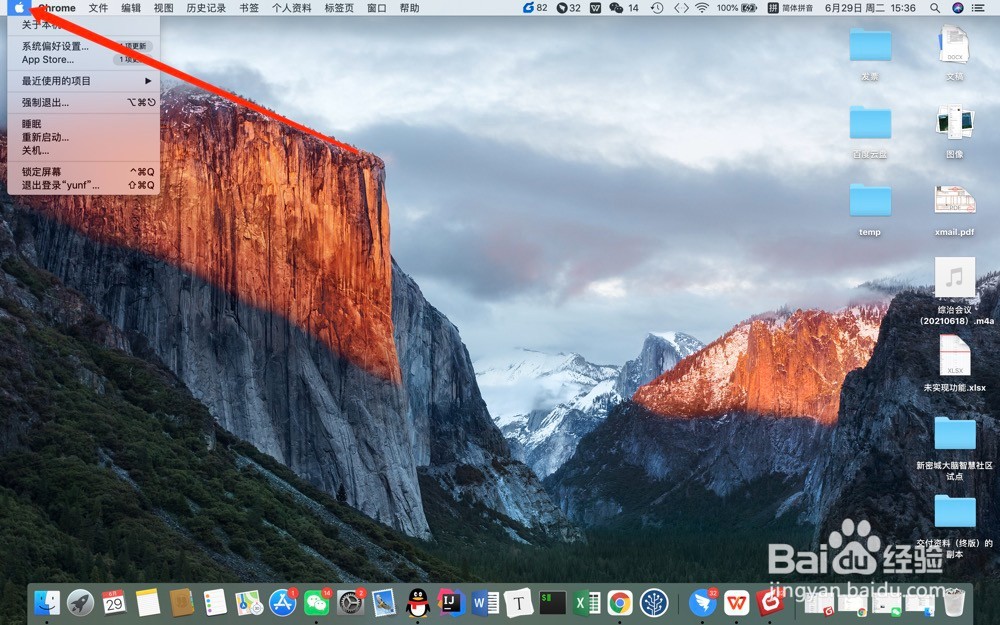
Task: Open Notes app in the Dock
Action: pos(148,602)
